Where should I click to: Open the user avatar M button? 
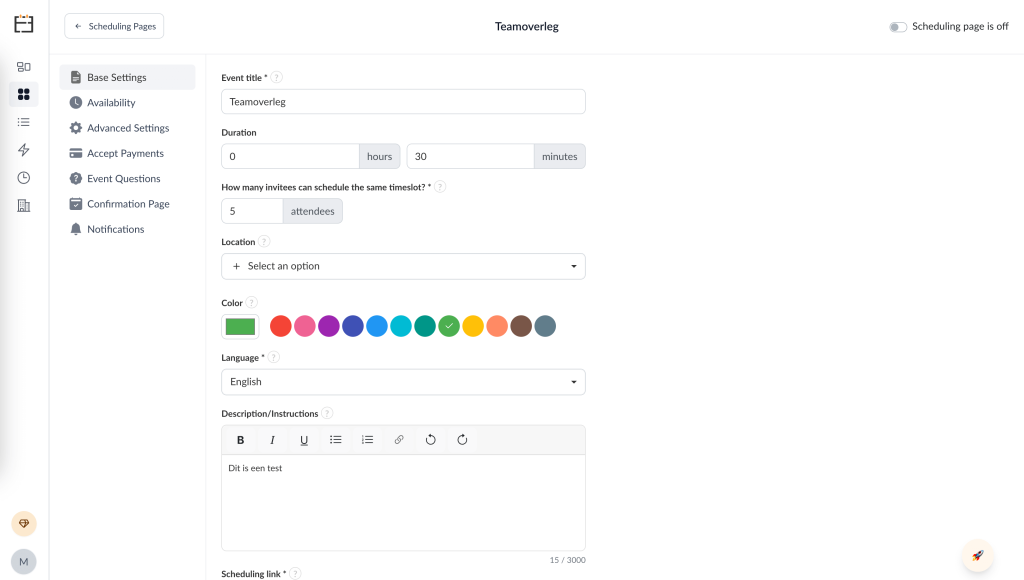pos(24,561)
